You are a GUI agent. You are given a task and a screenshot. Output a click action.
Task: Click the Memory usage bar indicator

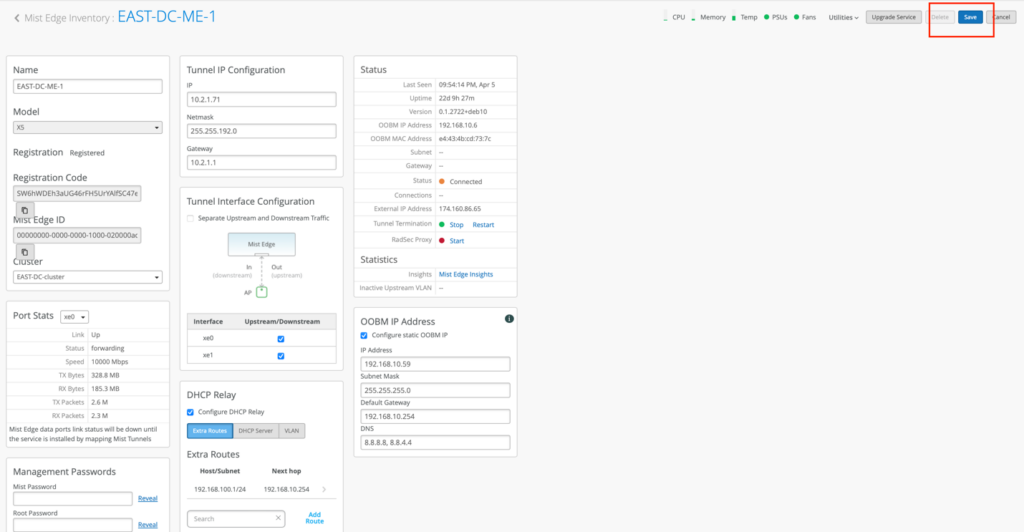point(692,17)
